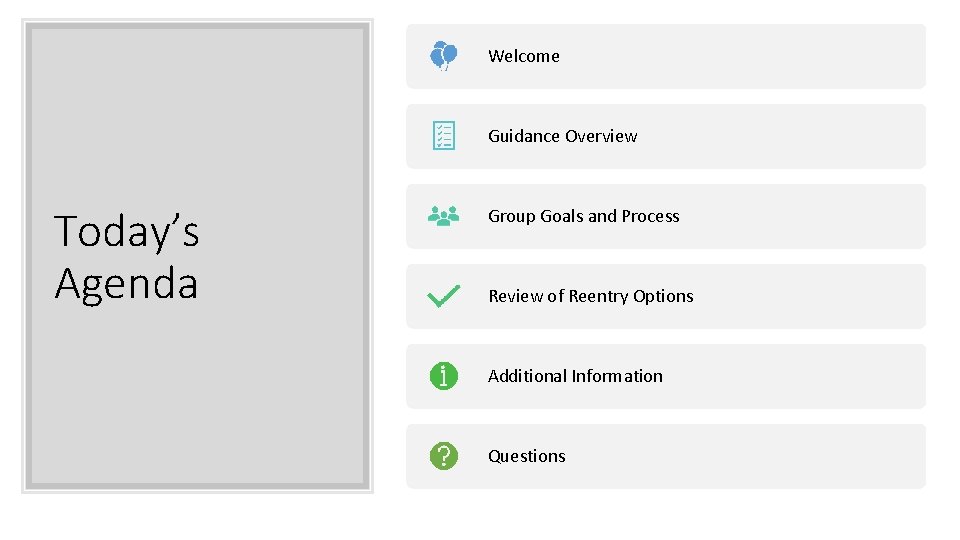Select the checklist icon beside Guidance Overview
This screenshot has height=540, width=960.
pyautogui.click(x=443, y=136)
